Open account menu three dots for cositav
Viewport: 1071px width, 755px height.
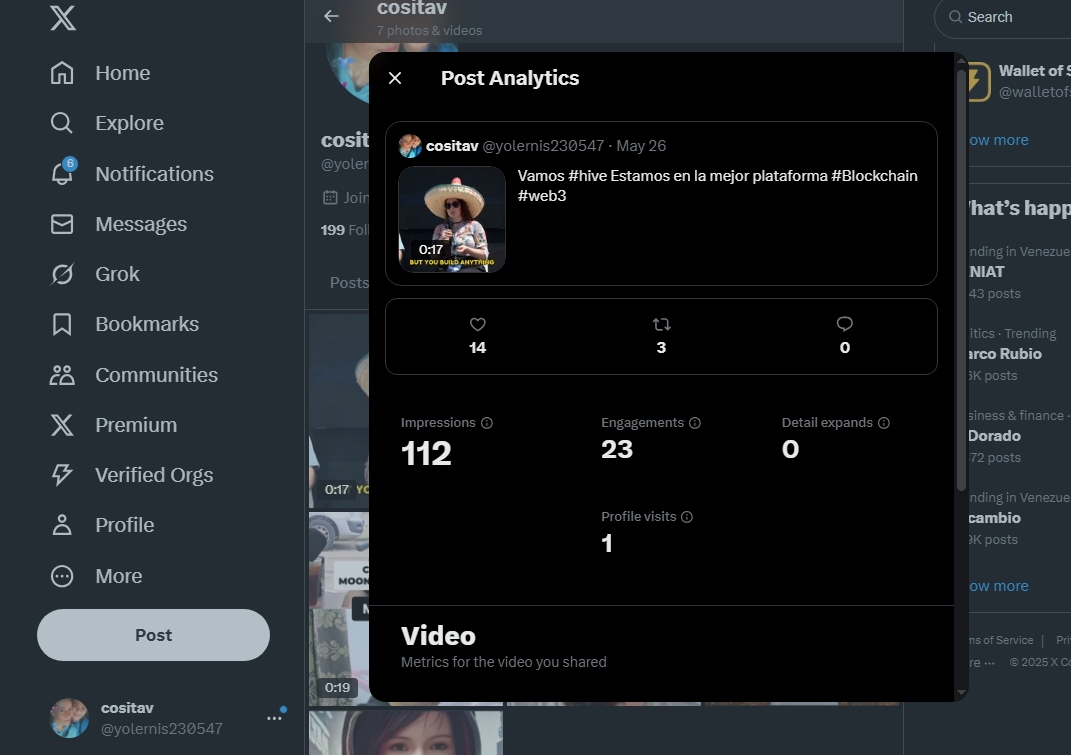pos(275,718)
